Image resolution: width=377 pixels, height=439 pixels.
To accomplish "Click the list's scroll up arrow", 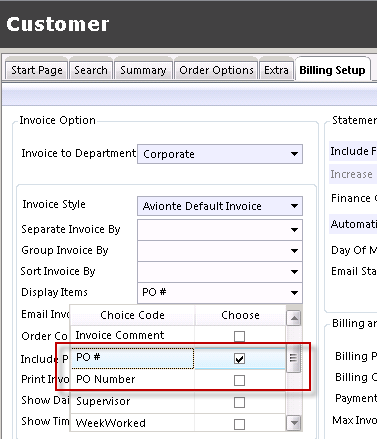I will tap(294, 318).
